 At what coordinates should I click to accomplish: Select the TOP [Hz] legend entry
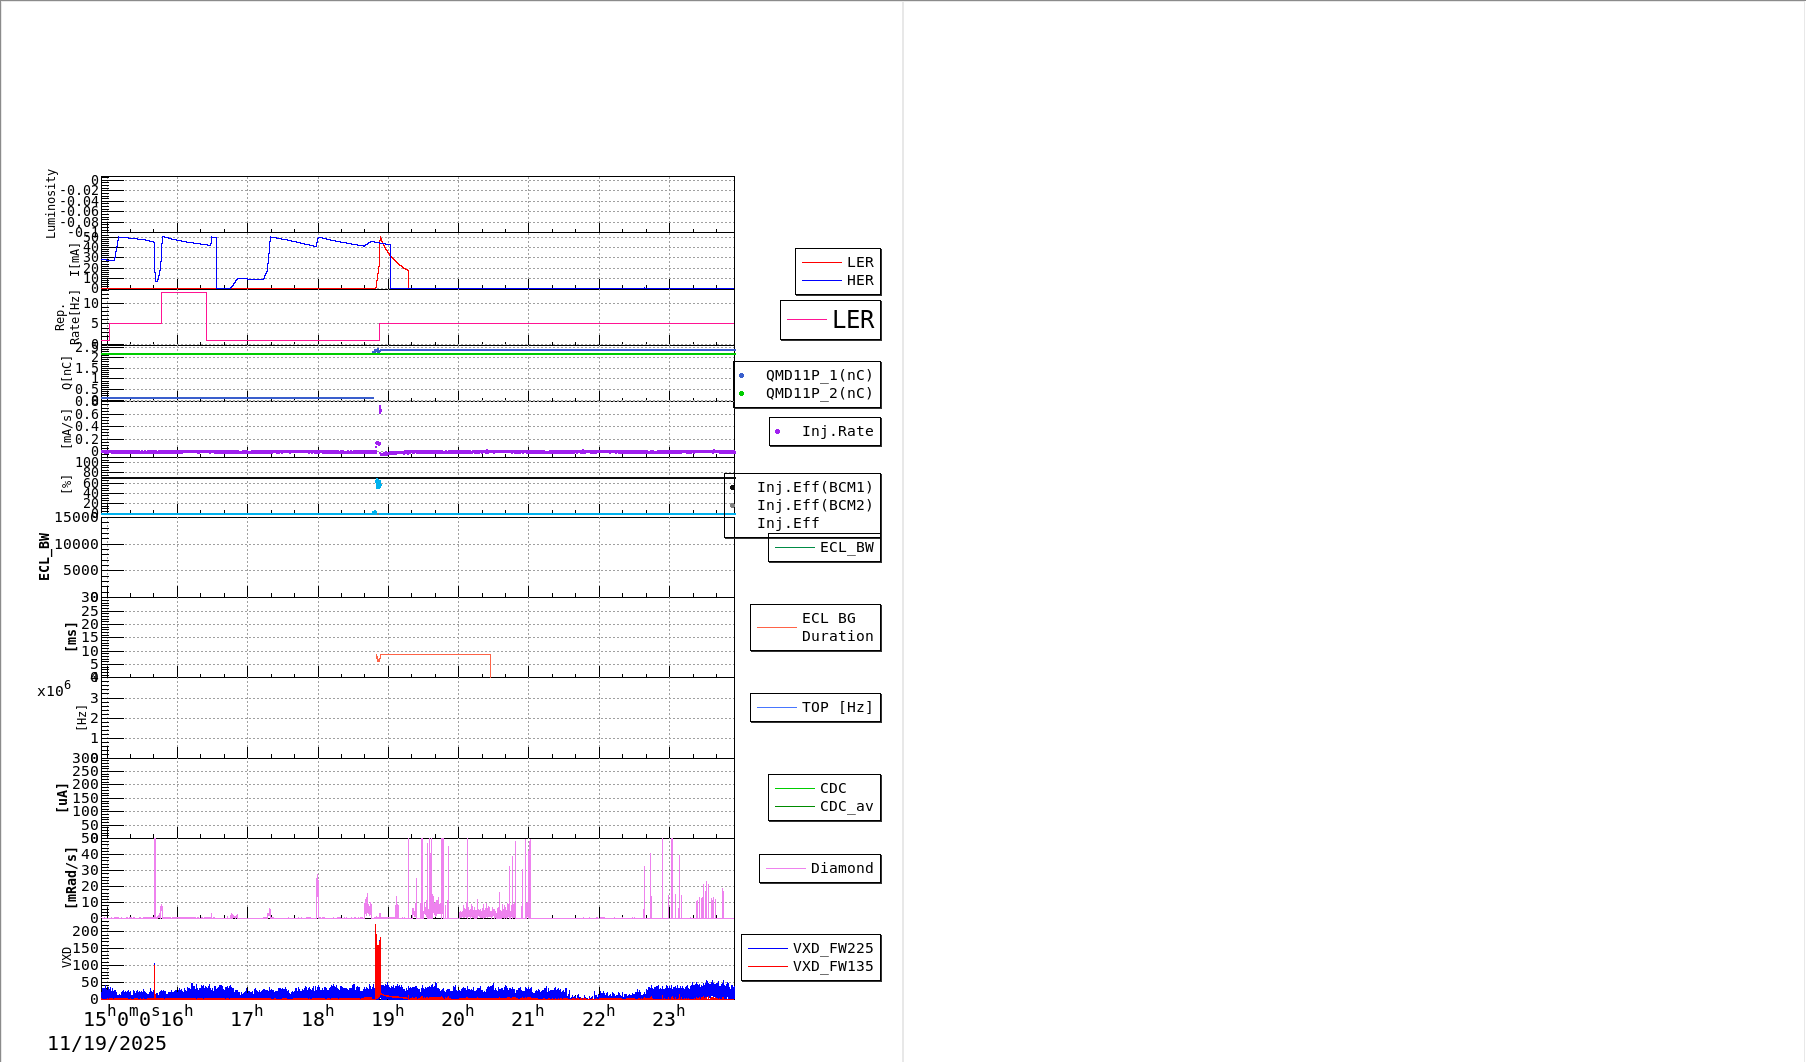[x=836, y=708]
